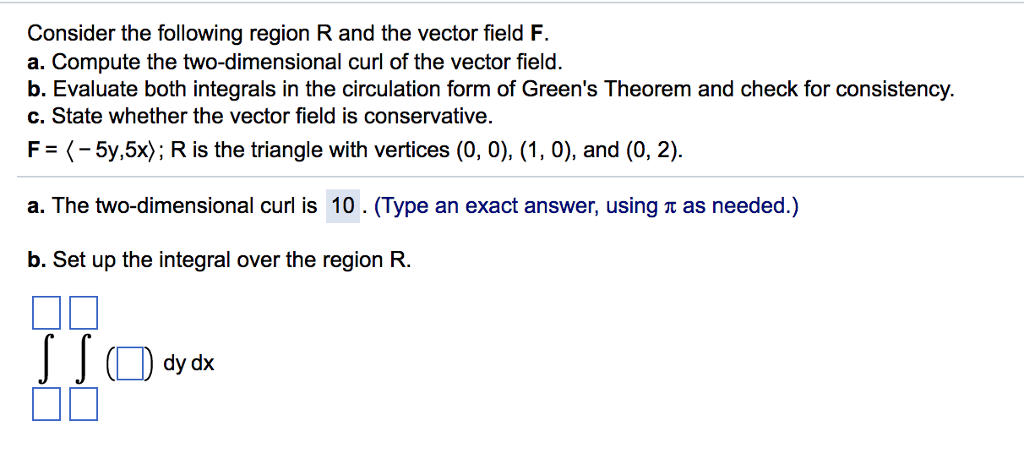The width and height of the screenshot is (1024, 470).
Task: Click the curl answer field containing 10
Action: [343, 207]
